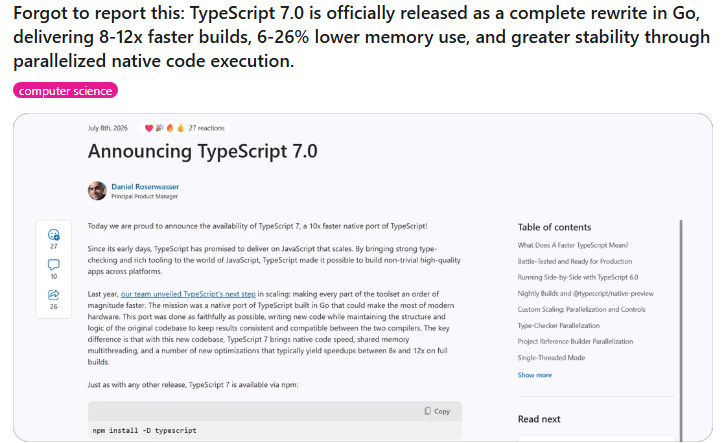The width and height of the screenshot is (721, 443).
Task: Click the copy clipboard icon on code block
Action: point(428,411)
